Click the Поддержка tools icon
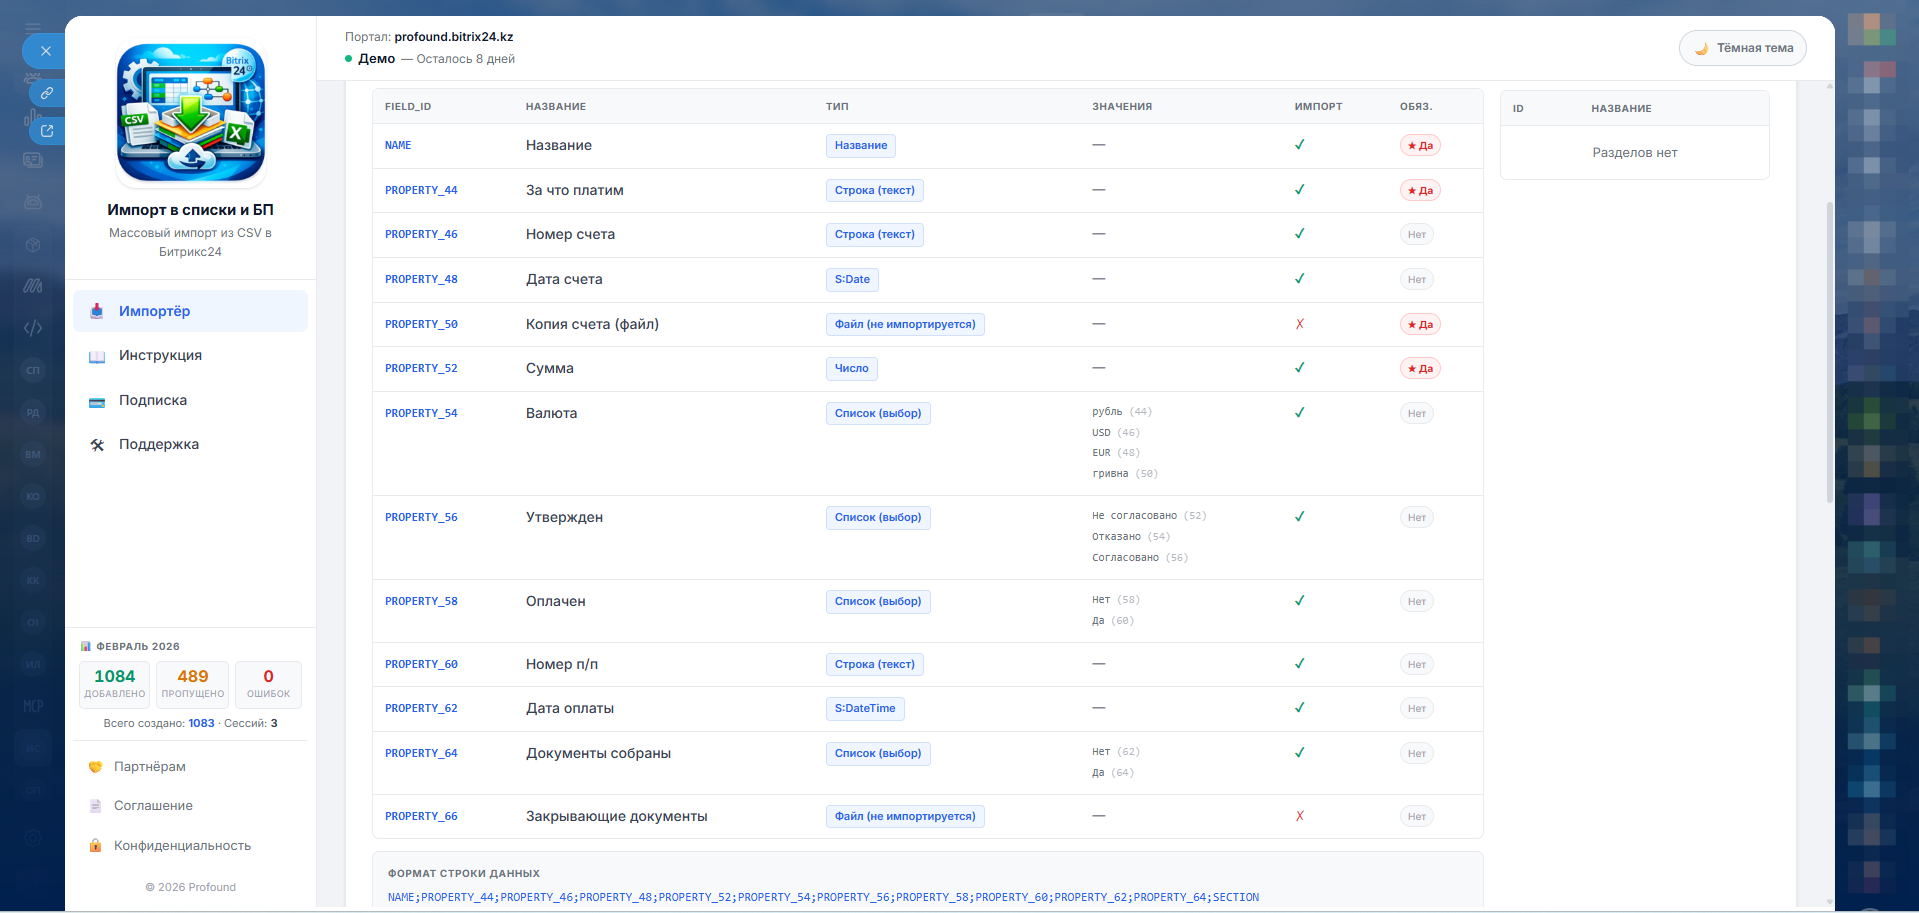The height and width of the screenshot is (913, 1919). pos(97,445)
